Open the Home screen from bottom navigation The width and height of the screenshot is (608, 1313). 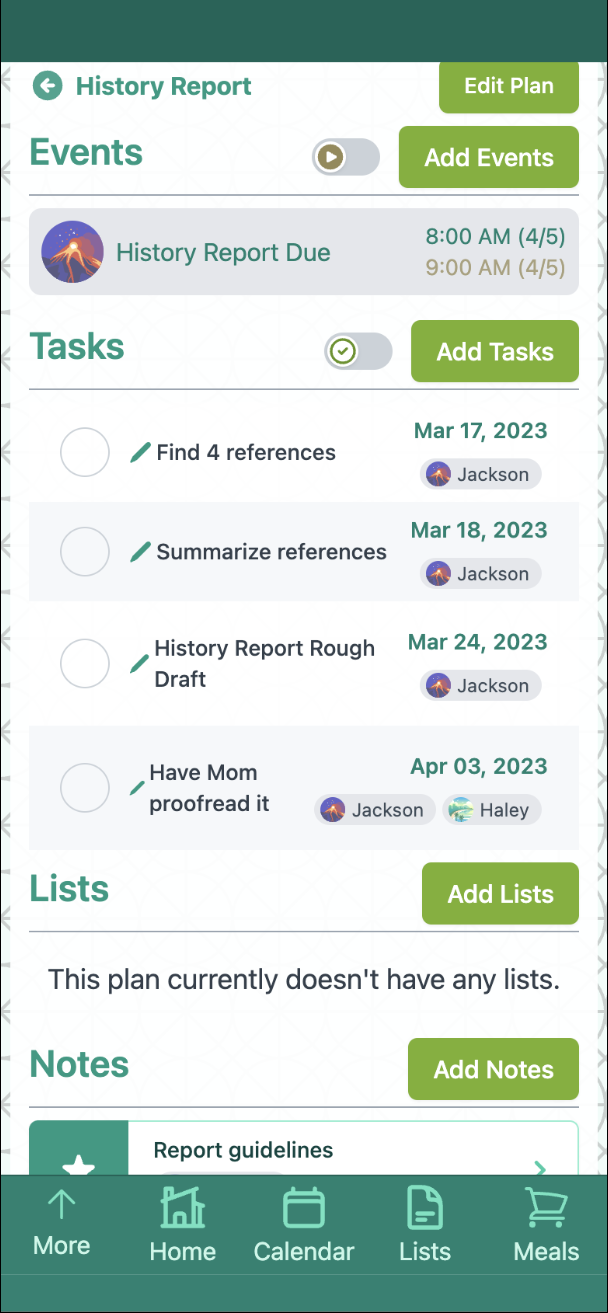coord(182,1224)
